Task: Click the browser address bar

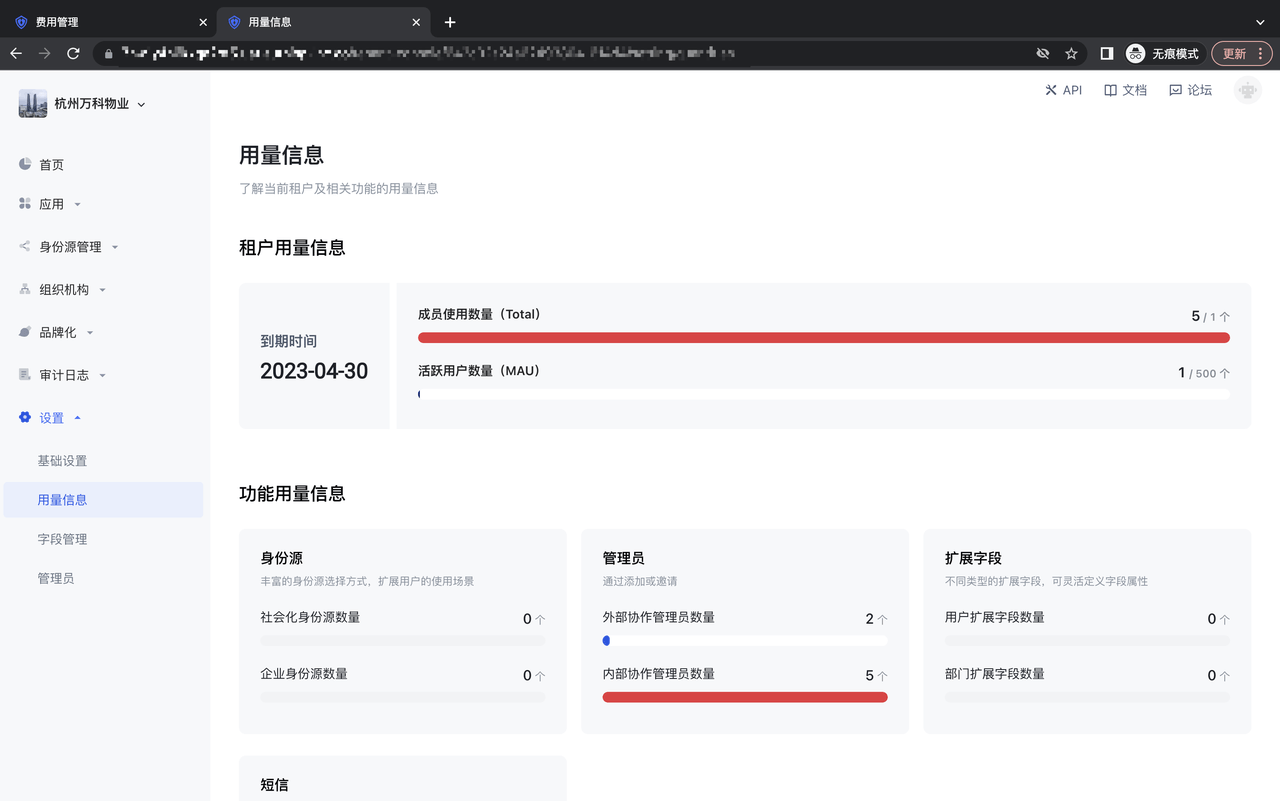Action: tap(570, 54)
